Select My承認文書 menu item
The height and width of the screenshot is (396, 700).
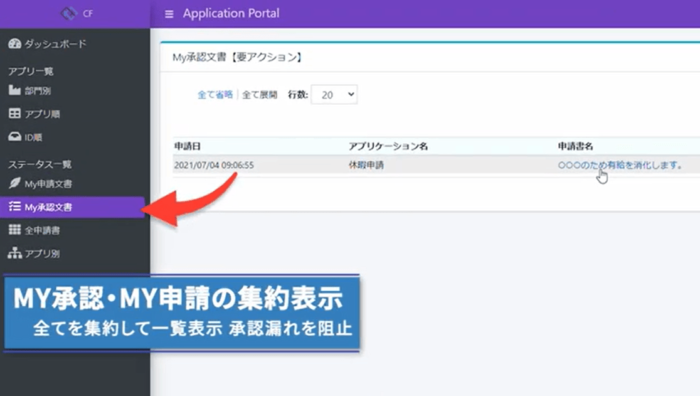coord(72,207)
